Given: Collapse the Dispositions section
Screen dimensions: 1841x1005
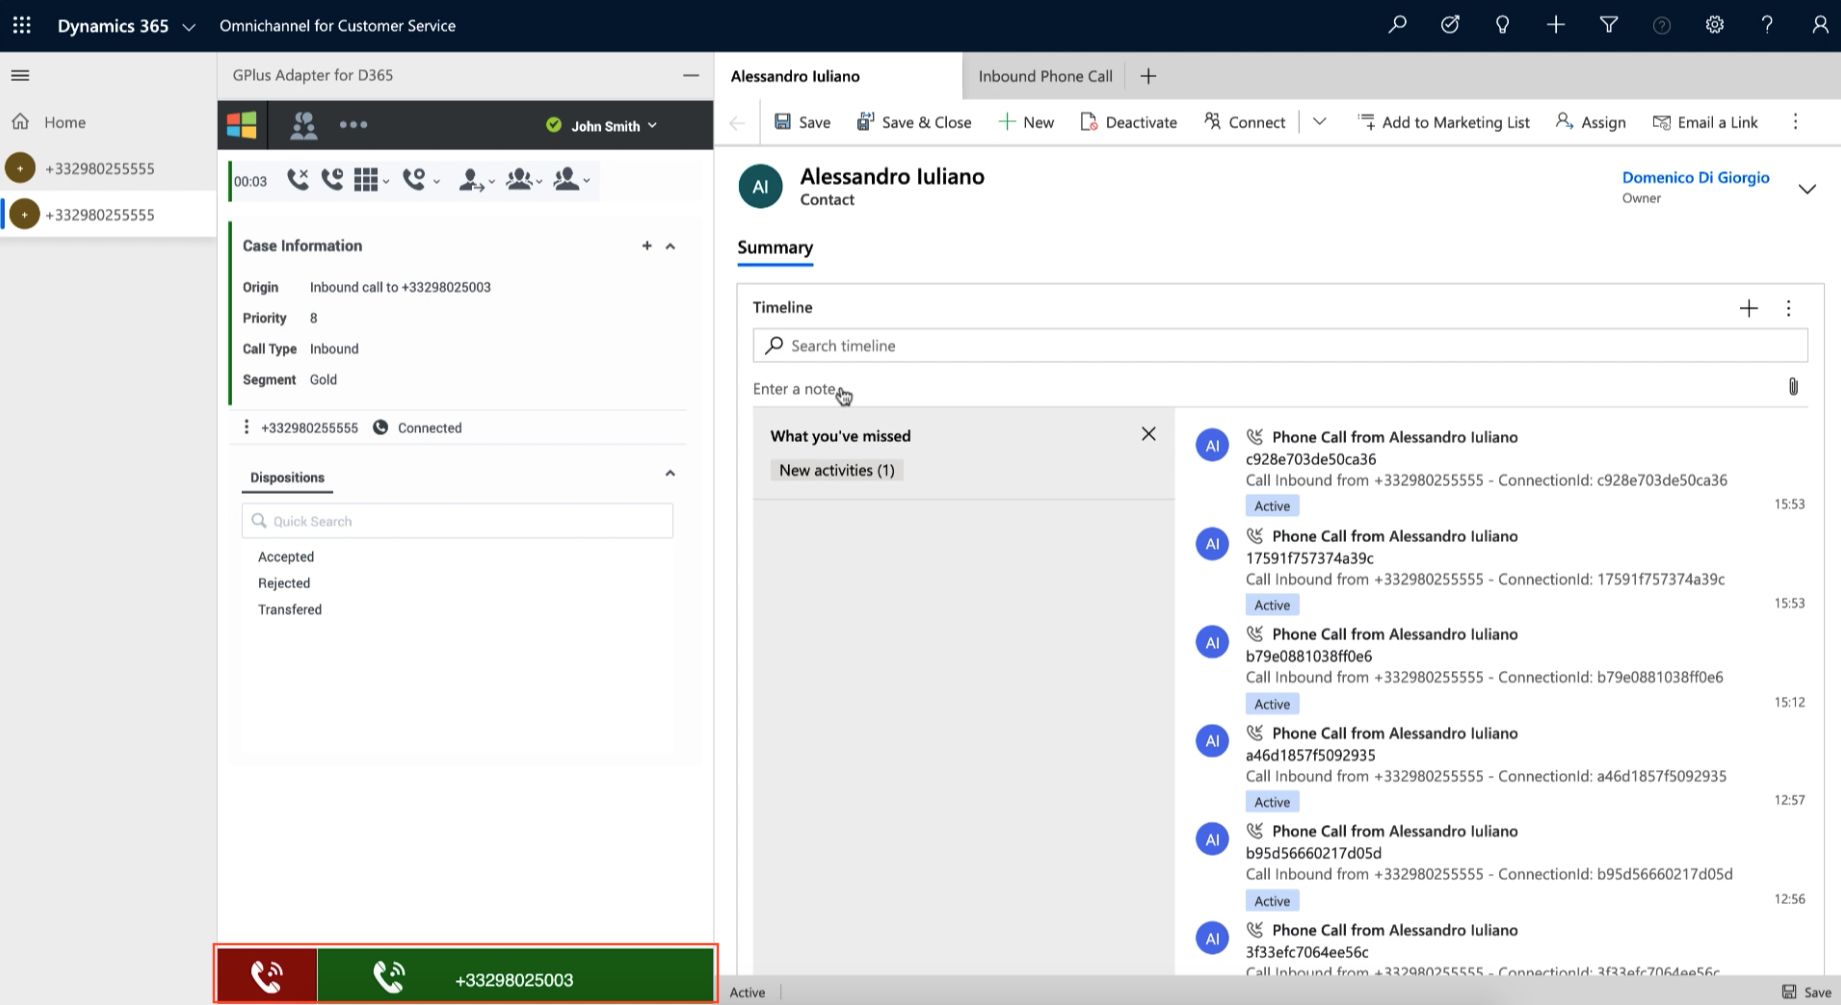Looking at the screenshot, I should click(x=670, y=474).
